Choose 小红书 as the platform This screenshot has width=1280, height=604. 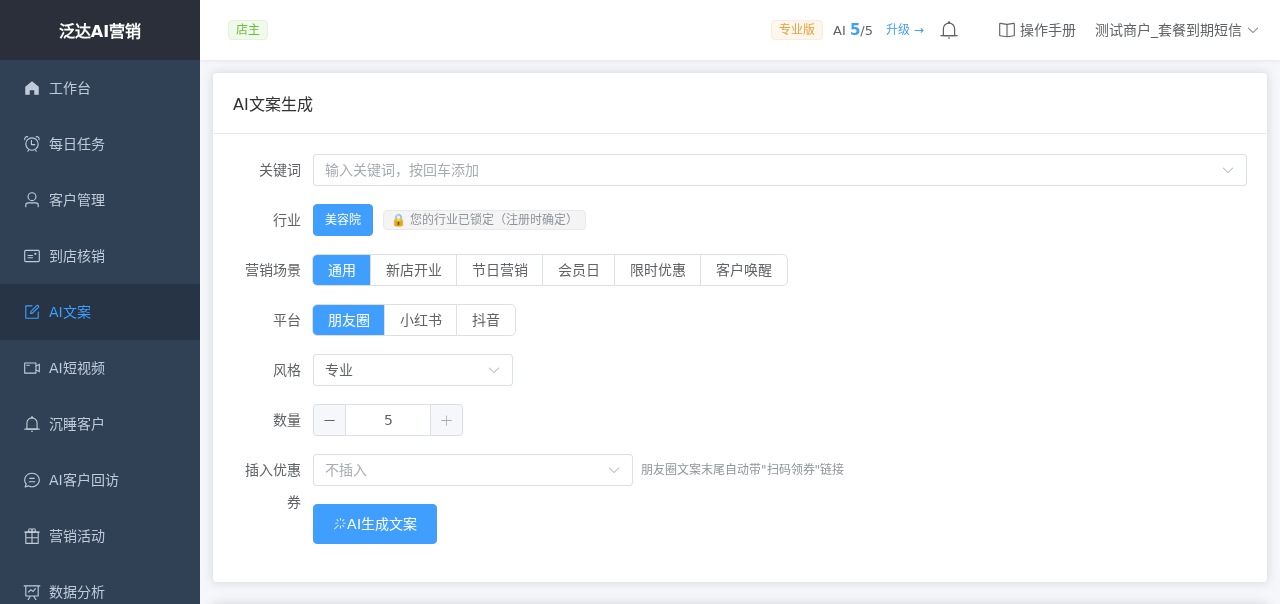[421, 320]
